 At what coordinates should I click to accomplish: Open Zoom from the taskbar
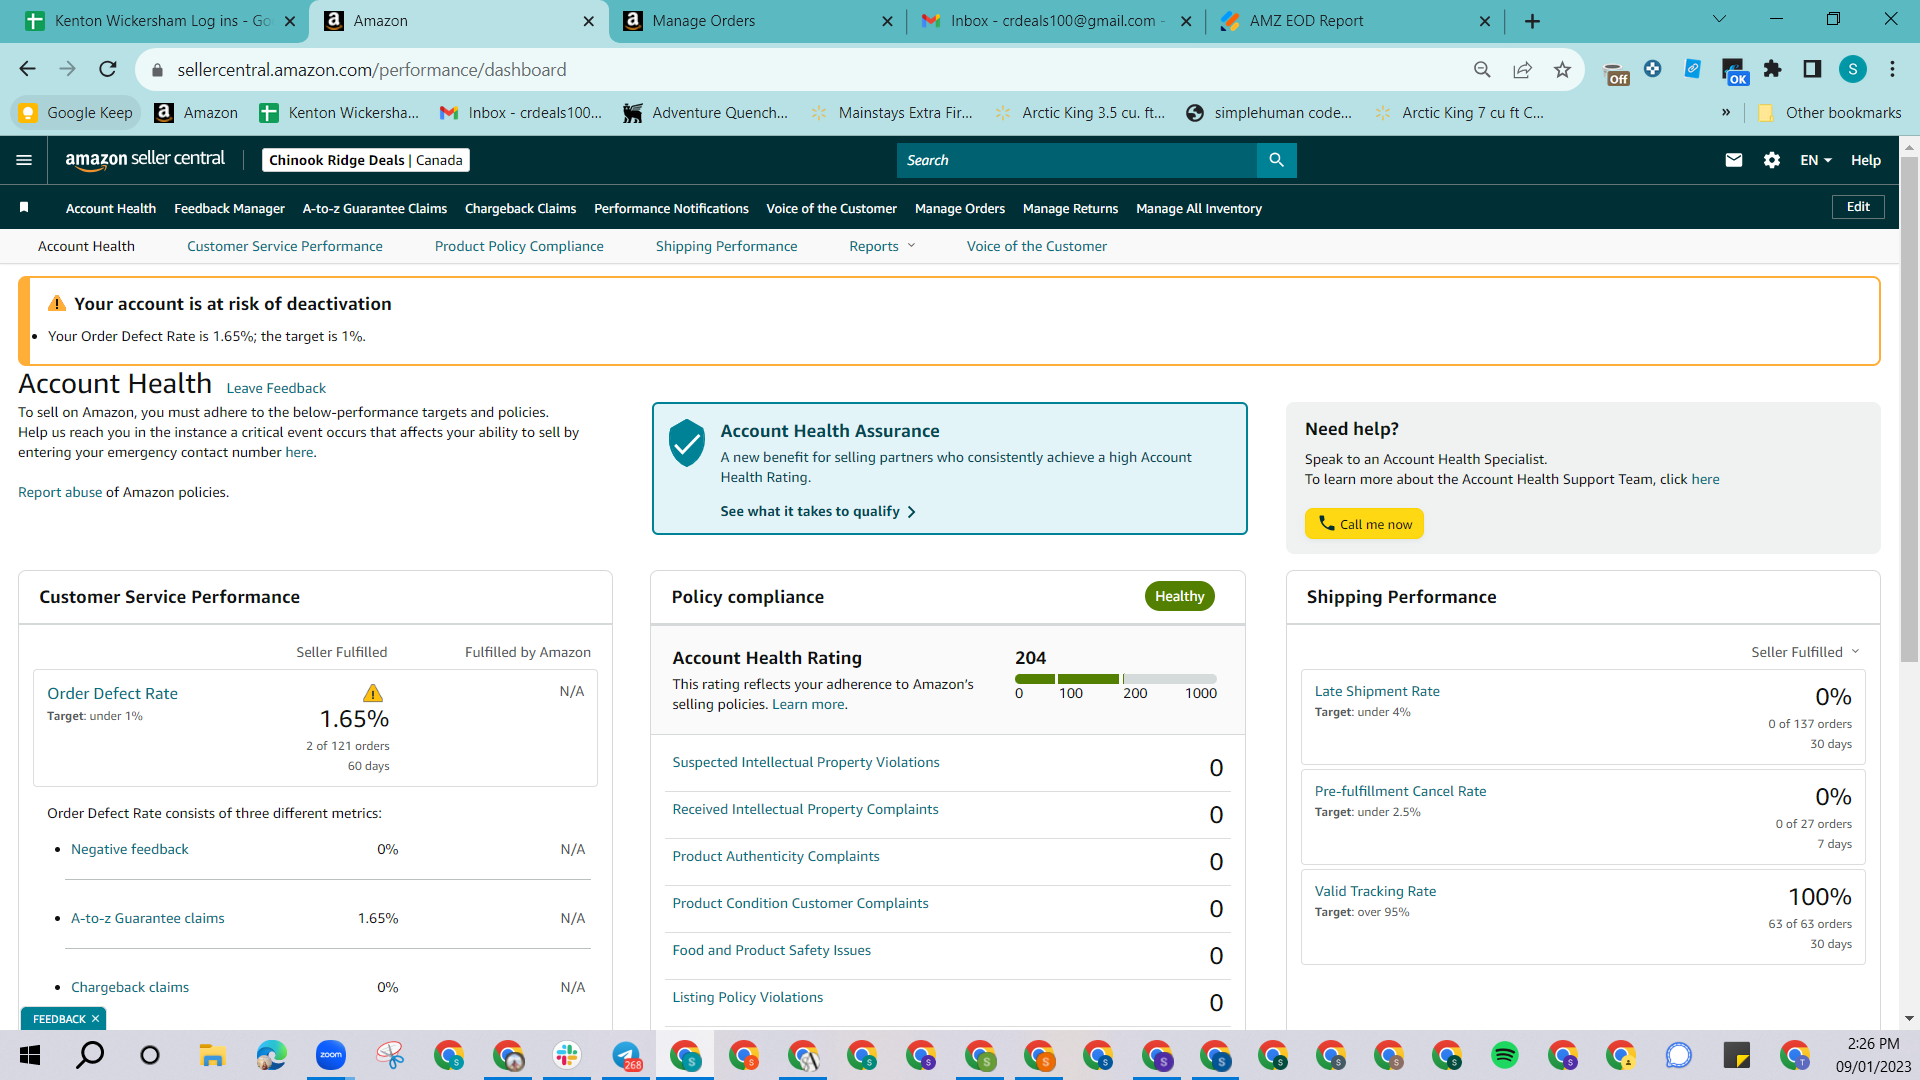(330, 1055)
